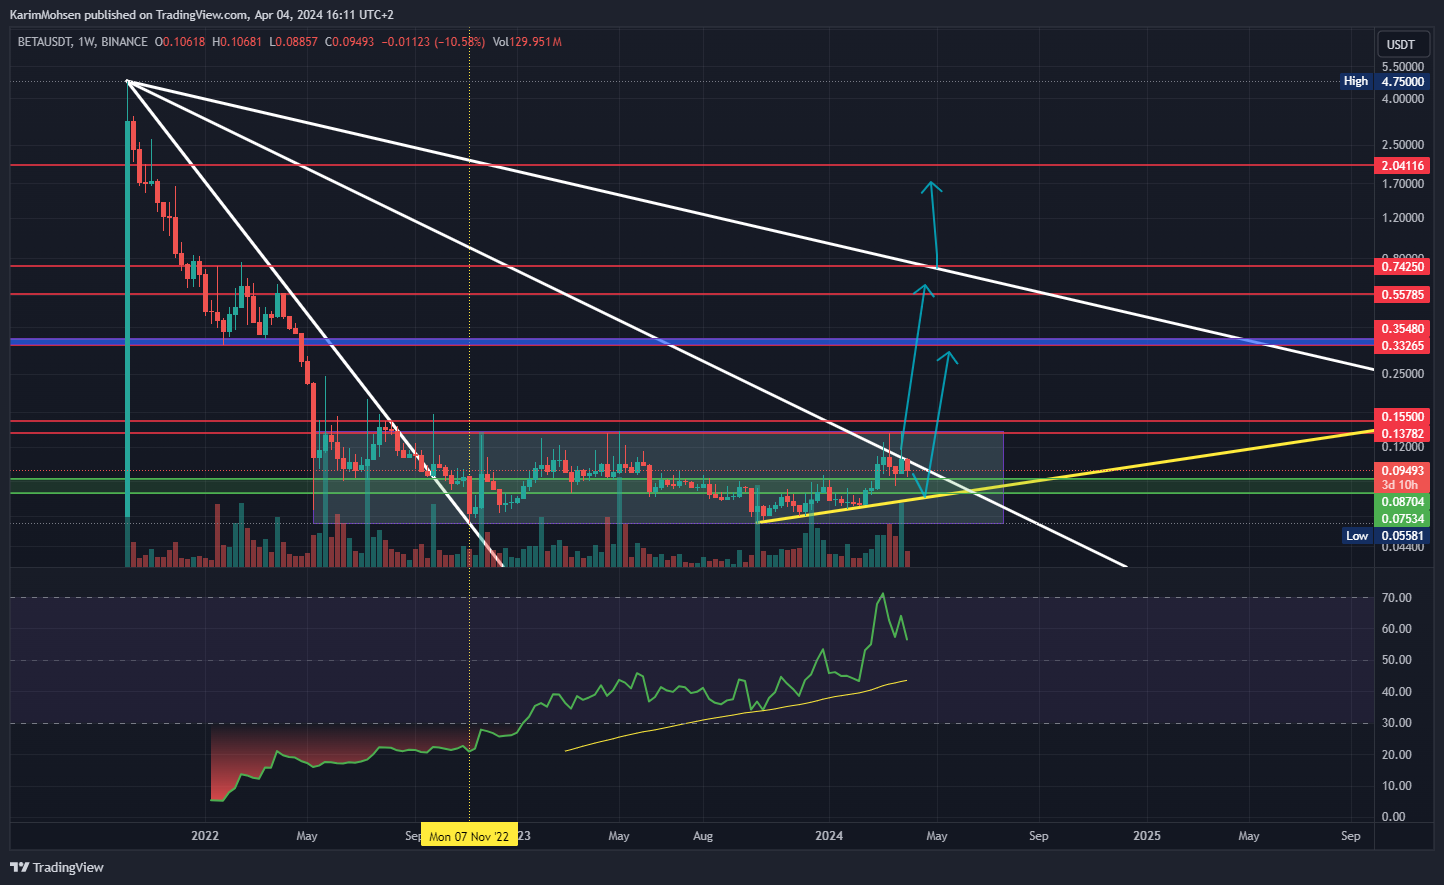Click the yellow Mon 07 Nov '22 date label
Viewport: 1444px width, 885px height.
(469, 836)
